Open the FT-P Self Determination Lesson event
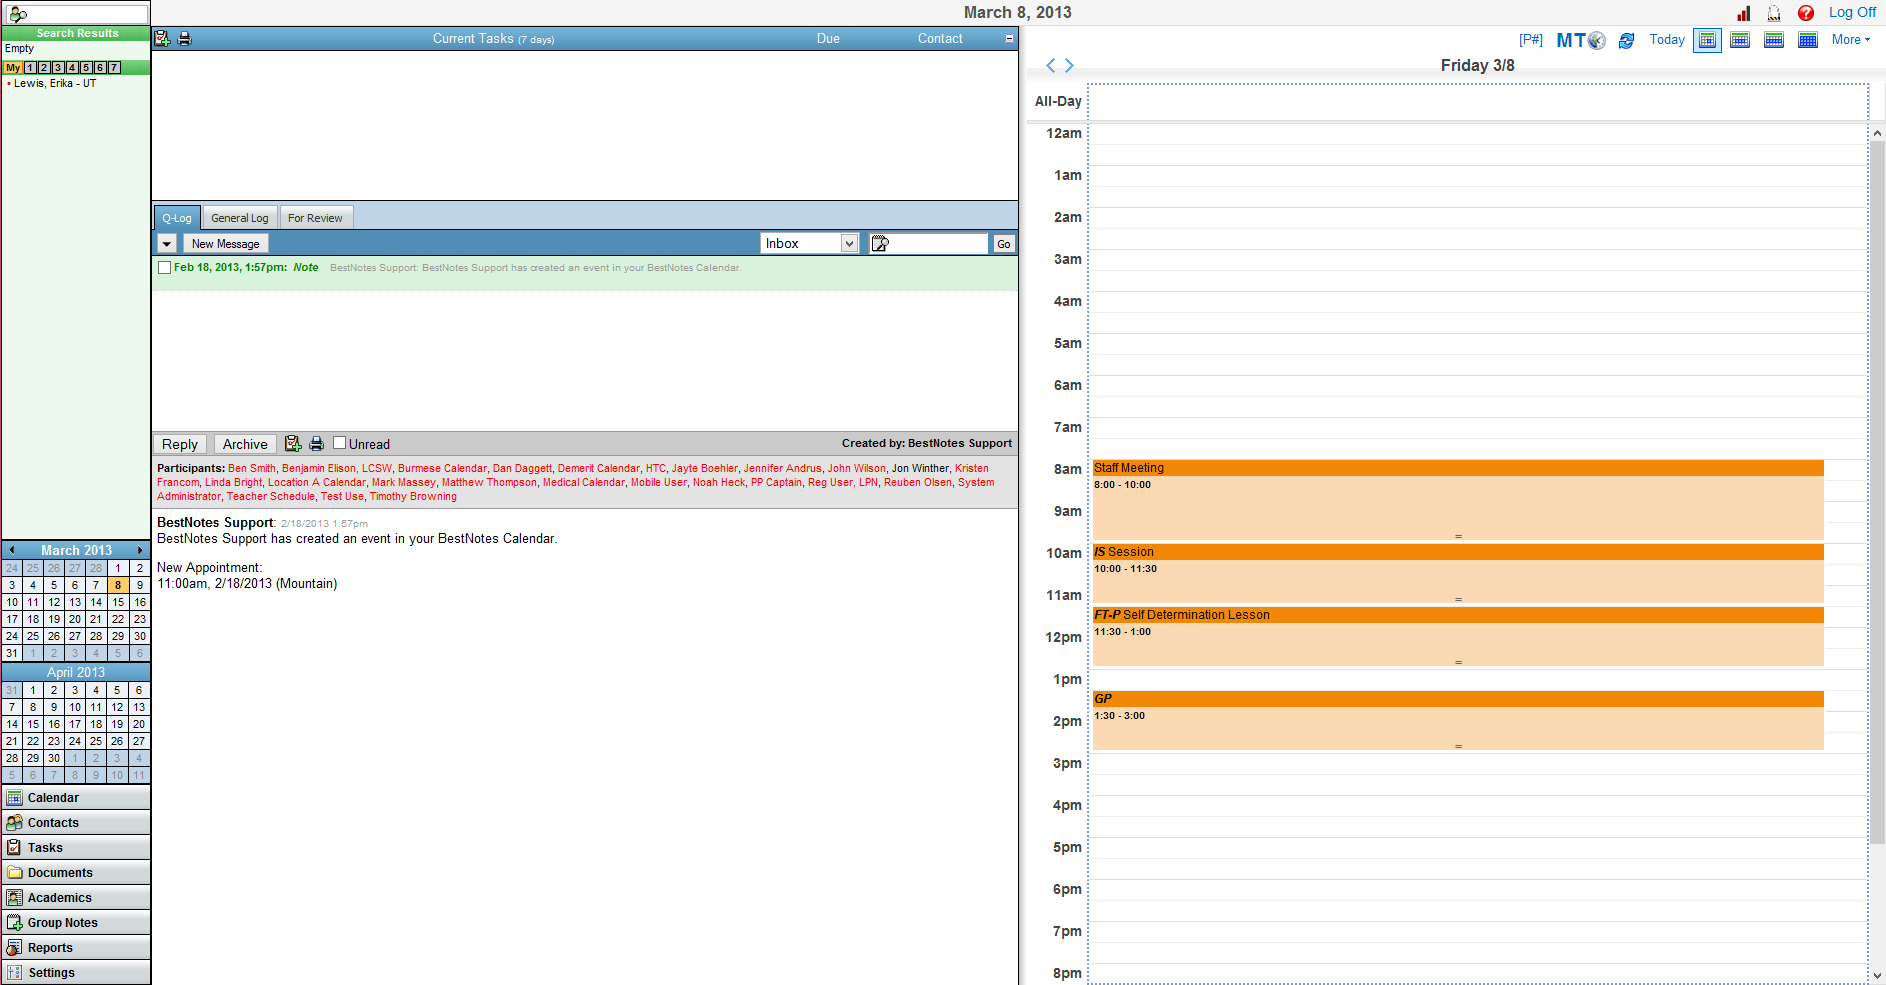The width and height of the screenshot is (1886, 985). click(1458, 637)
